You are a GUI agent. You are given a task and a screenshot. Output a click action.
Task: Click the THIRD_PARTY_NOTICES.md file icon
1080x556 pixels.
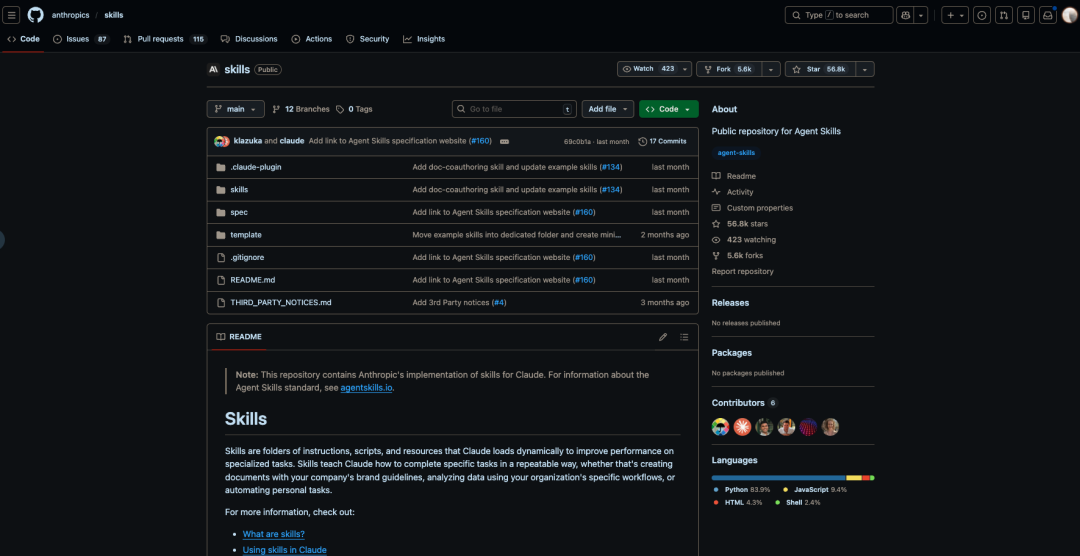(x=221, y=302)
